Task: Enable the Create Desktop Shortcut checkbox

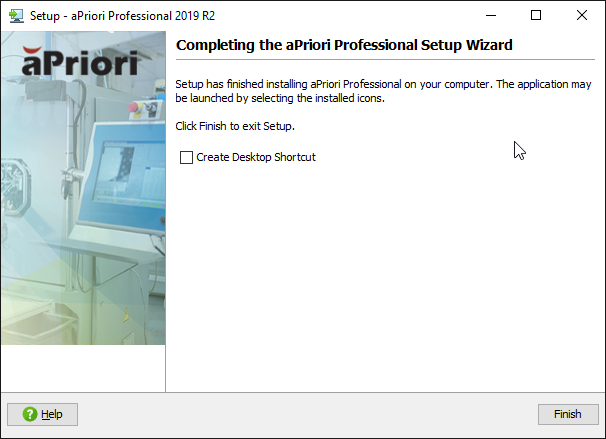Action: tap(186, 157)
